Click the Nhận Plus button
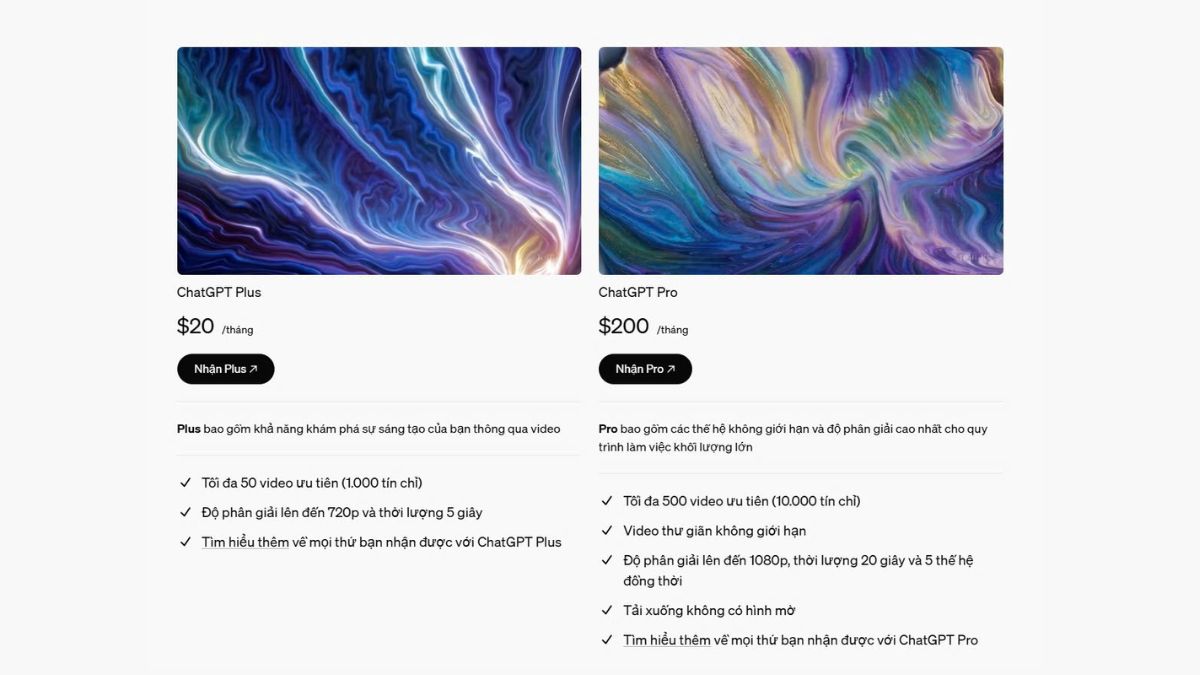Screen dimensions: 1200x675 point(226,369)
